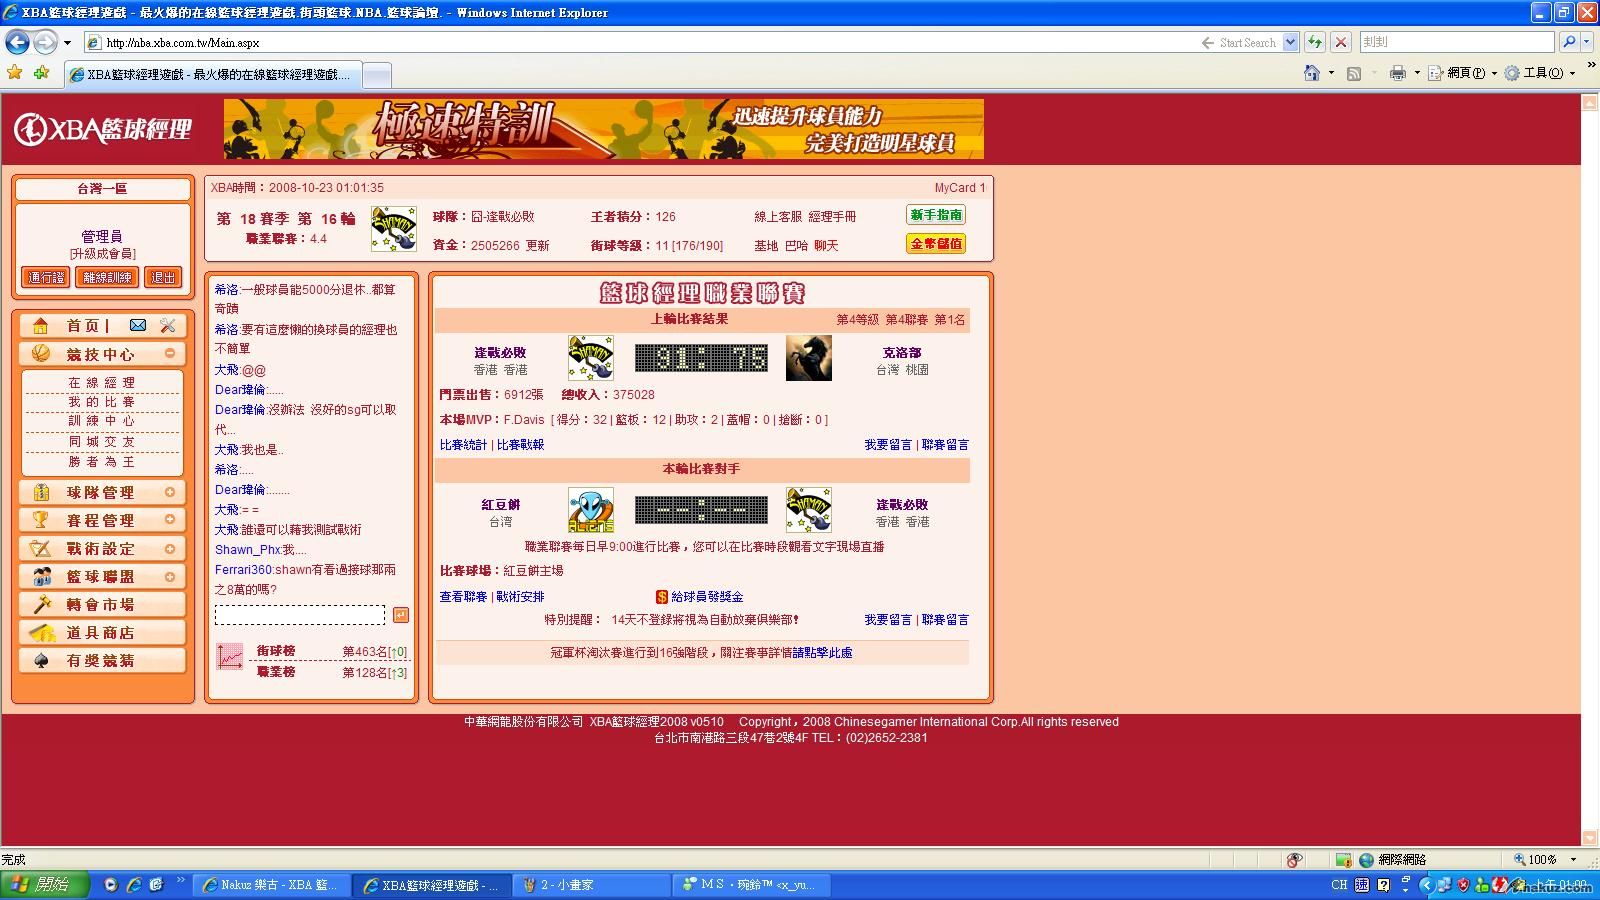
Task: Click the 退出 logout button
Action: pyautogui.click(x=162, y=277)
